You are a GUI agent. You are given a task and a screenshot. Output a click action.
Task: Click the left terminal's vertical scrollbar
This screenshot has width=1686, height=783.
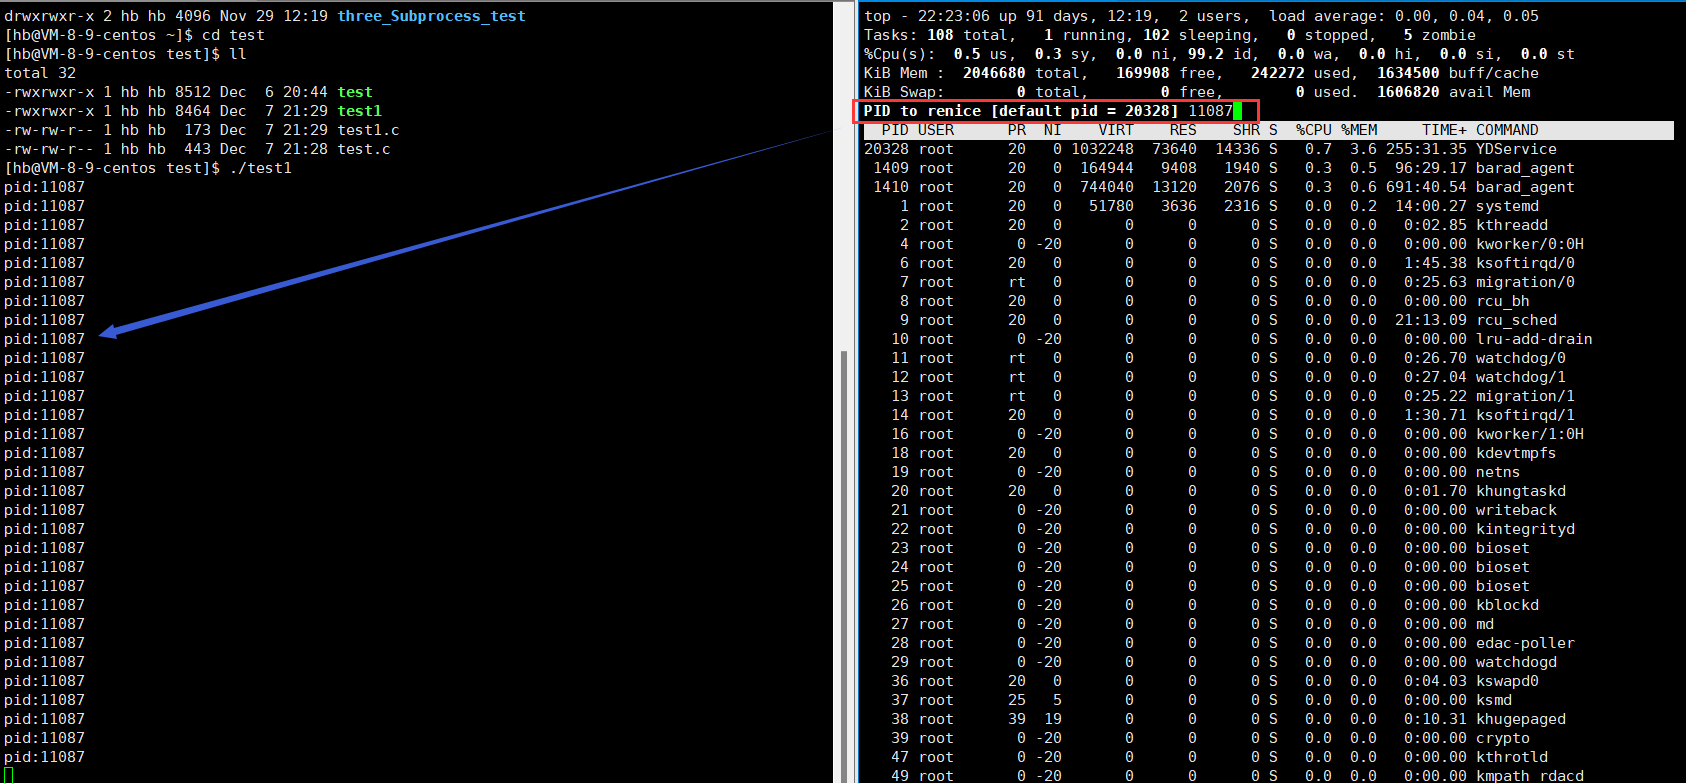point(844,565)
